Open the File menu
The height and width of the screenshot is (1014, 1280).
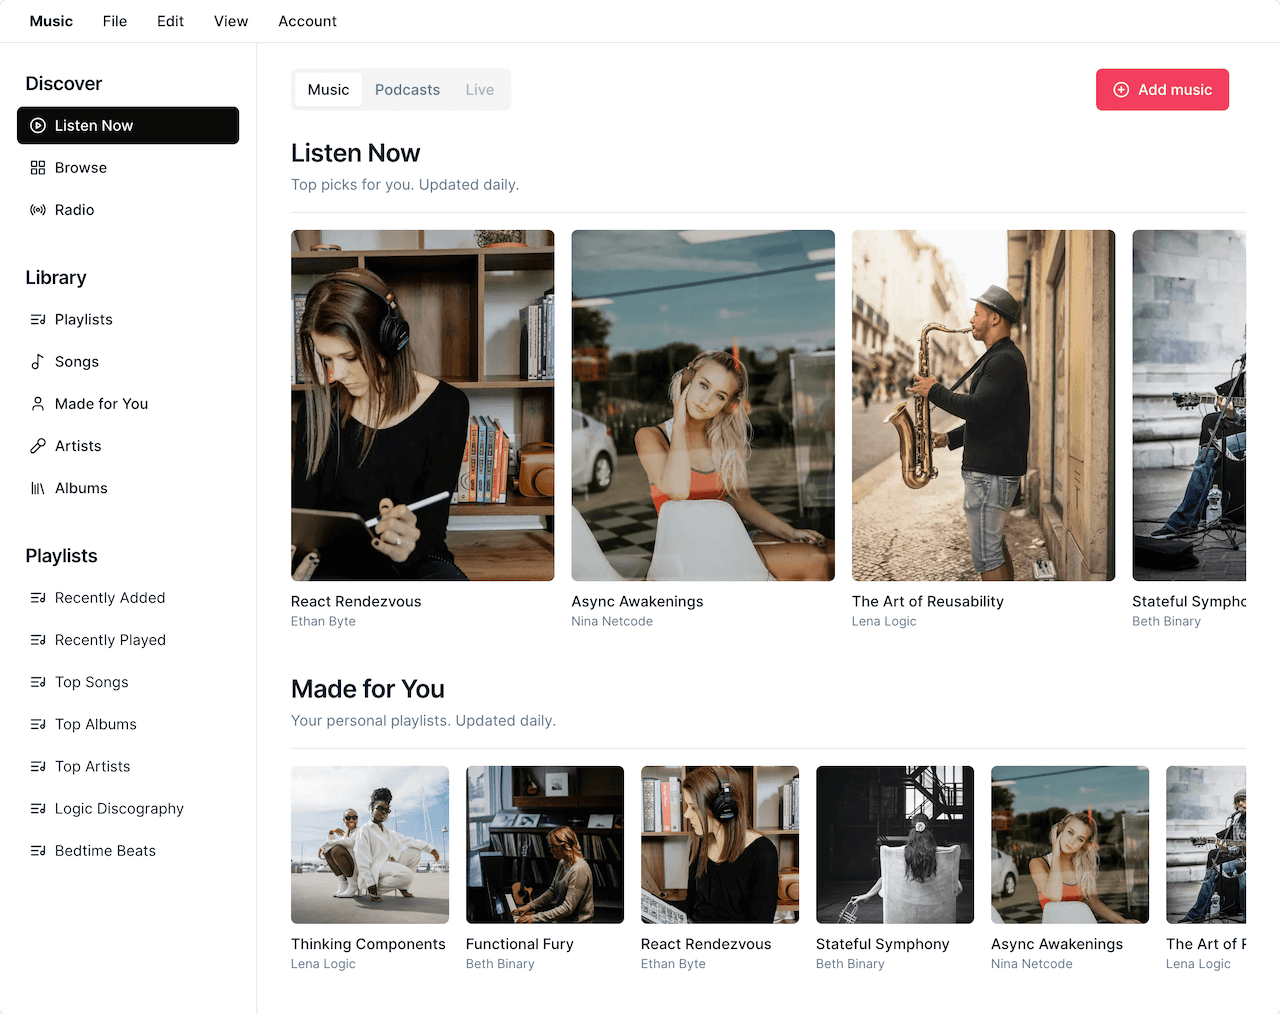tap(115, 21)
